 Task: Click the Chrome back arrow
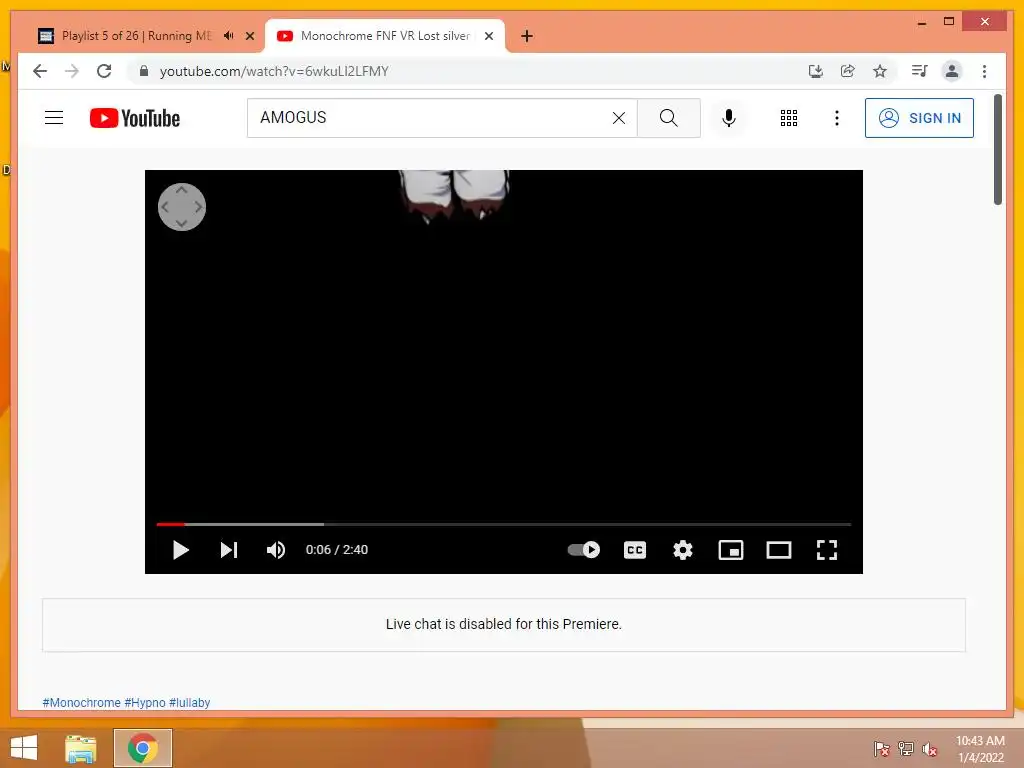pyautogui.click(x=40, y=71)
